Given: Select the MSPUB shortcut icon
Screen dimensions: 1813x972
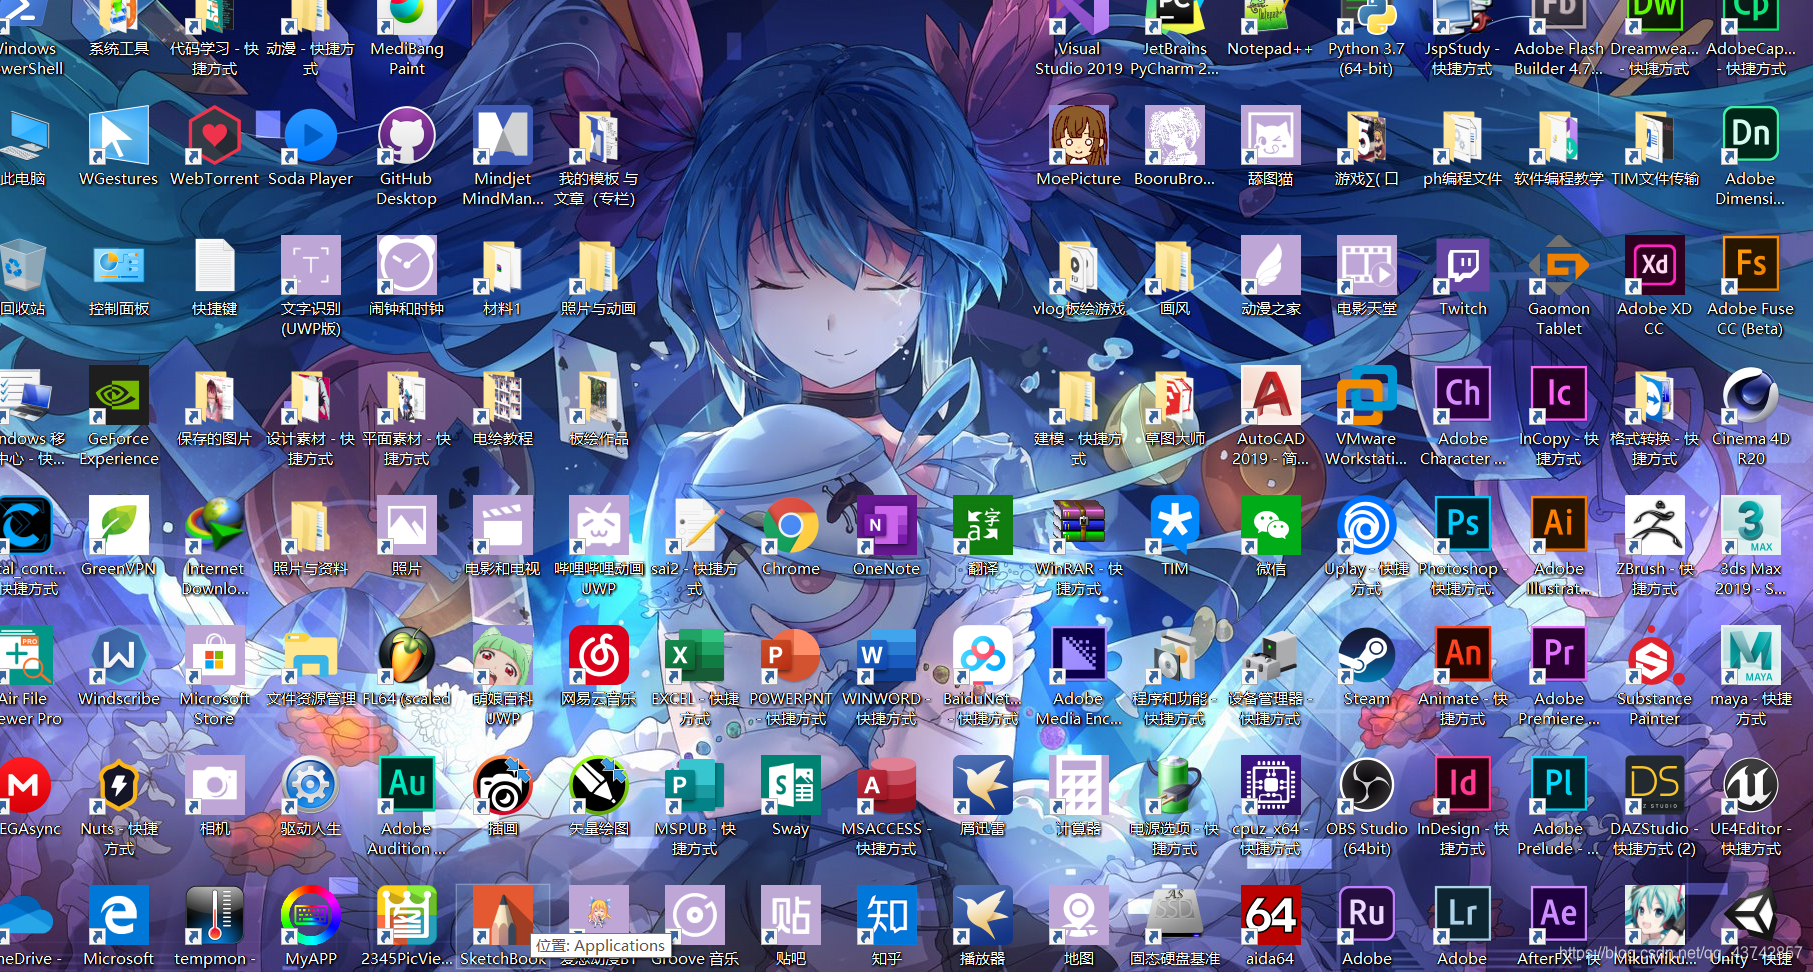Looking at the screenshot, I should tap(694, 786).
